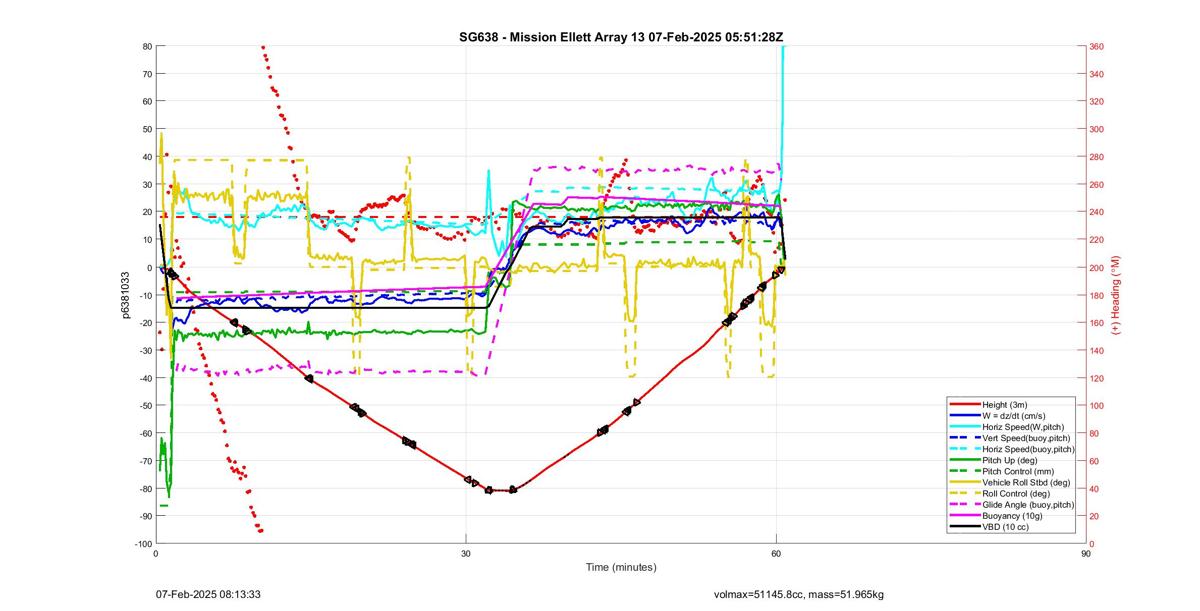Click the red heading axis tick label '340'
Image resolution: width=1200 pixels, height=611 pixels.
click(x=1097, y=74)
